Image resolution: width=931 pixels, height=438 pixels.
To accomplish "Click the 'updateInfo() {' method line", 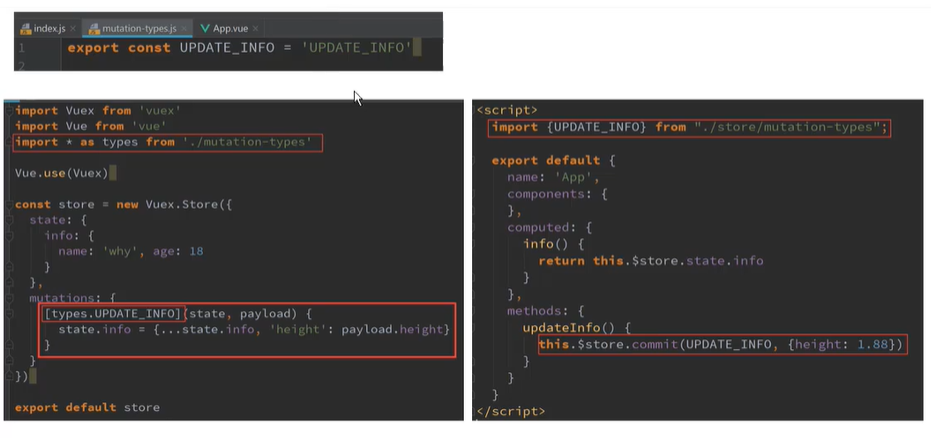I will (576, 328).
